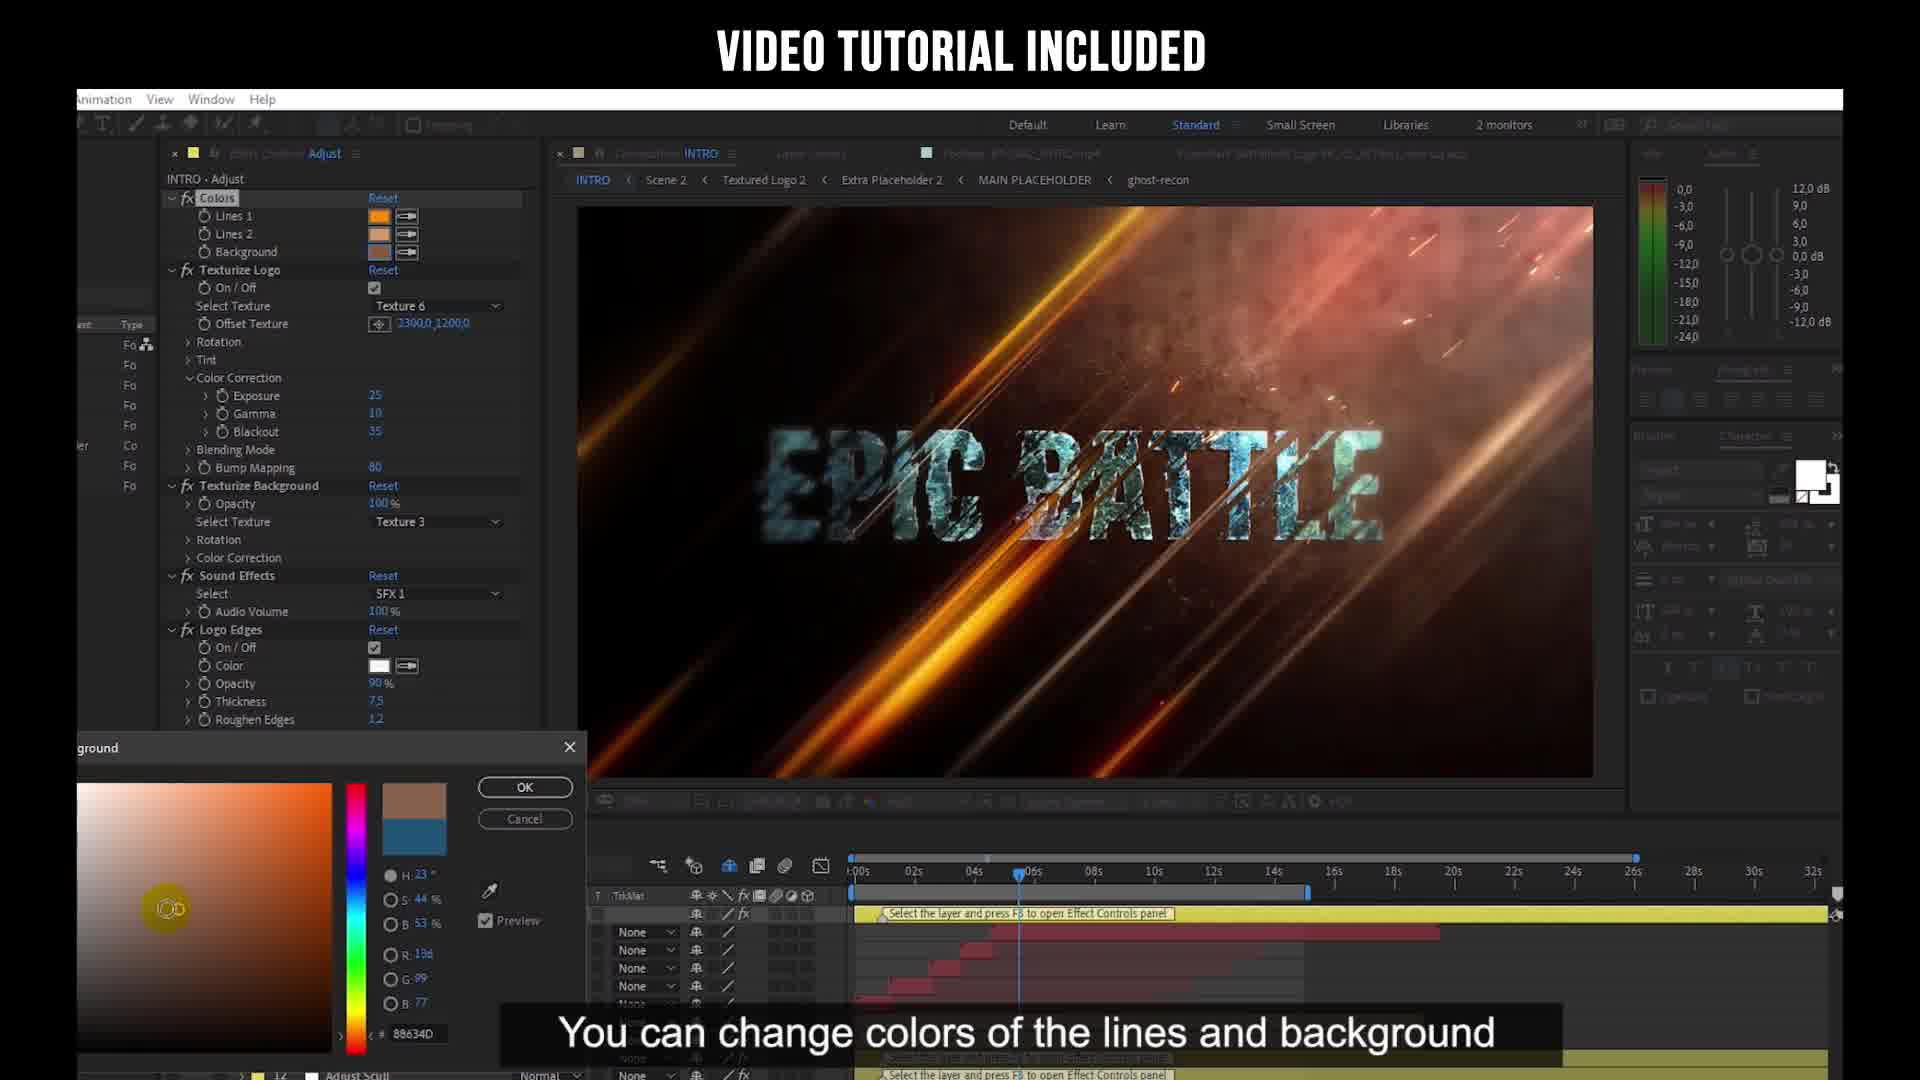Collapse the Texturize Background effect
Screen dimensions: 1920x1080
(x=172, y=486)
